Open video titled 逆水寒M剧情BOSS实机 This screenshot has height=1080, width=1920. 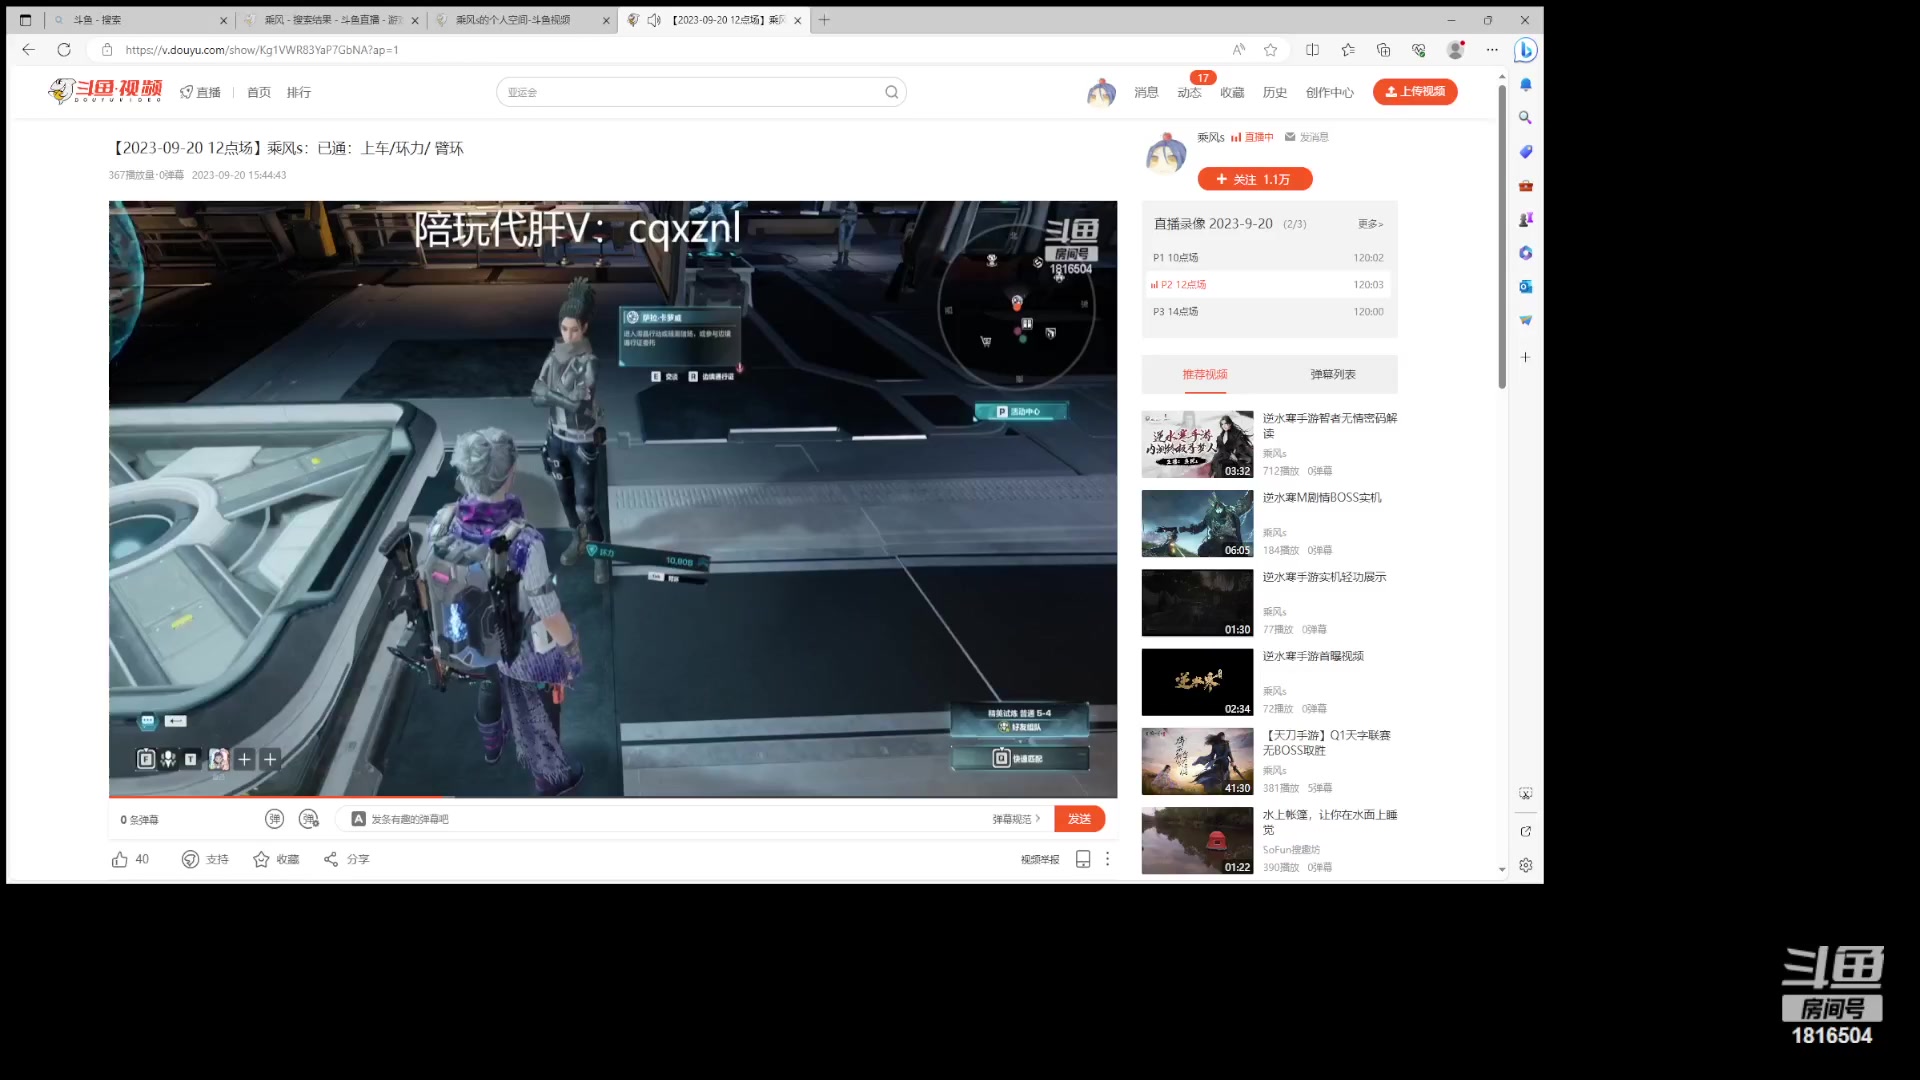click(1321, 497)
